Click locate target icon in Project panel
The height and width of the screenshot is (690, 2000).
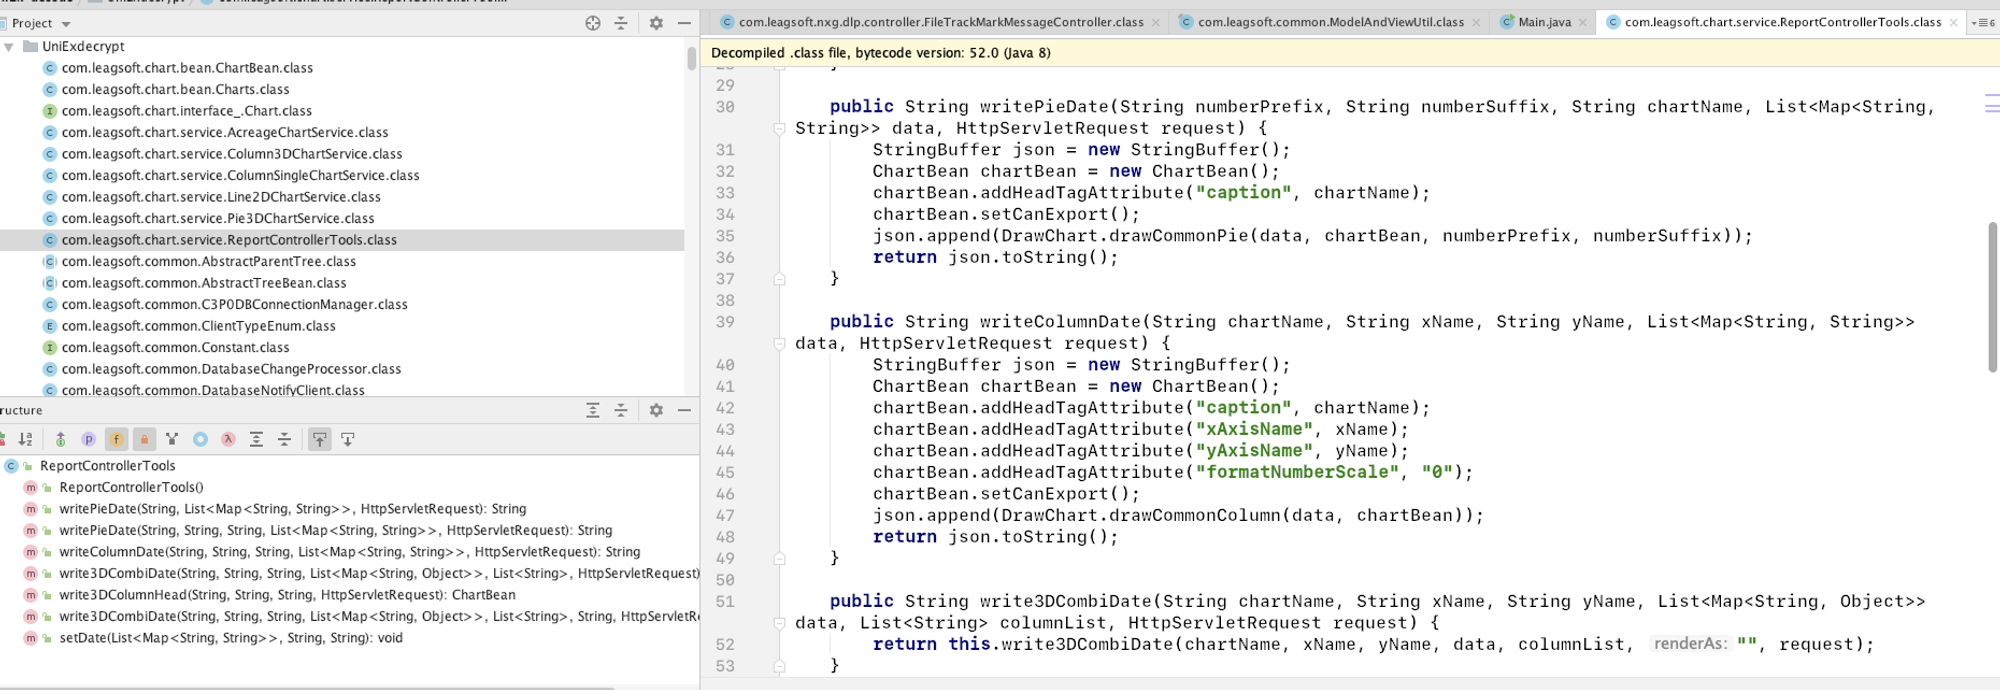coord(593,23)
